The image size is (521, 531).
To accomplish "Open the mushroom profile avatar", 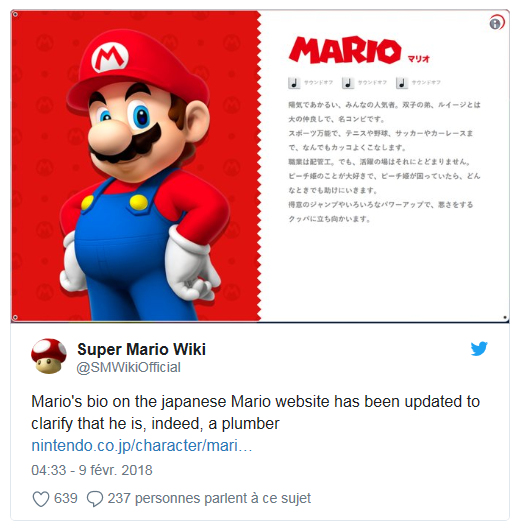I will point(49,356).
